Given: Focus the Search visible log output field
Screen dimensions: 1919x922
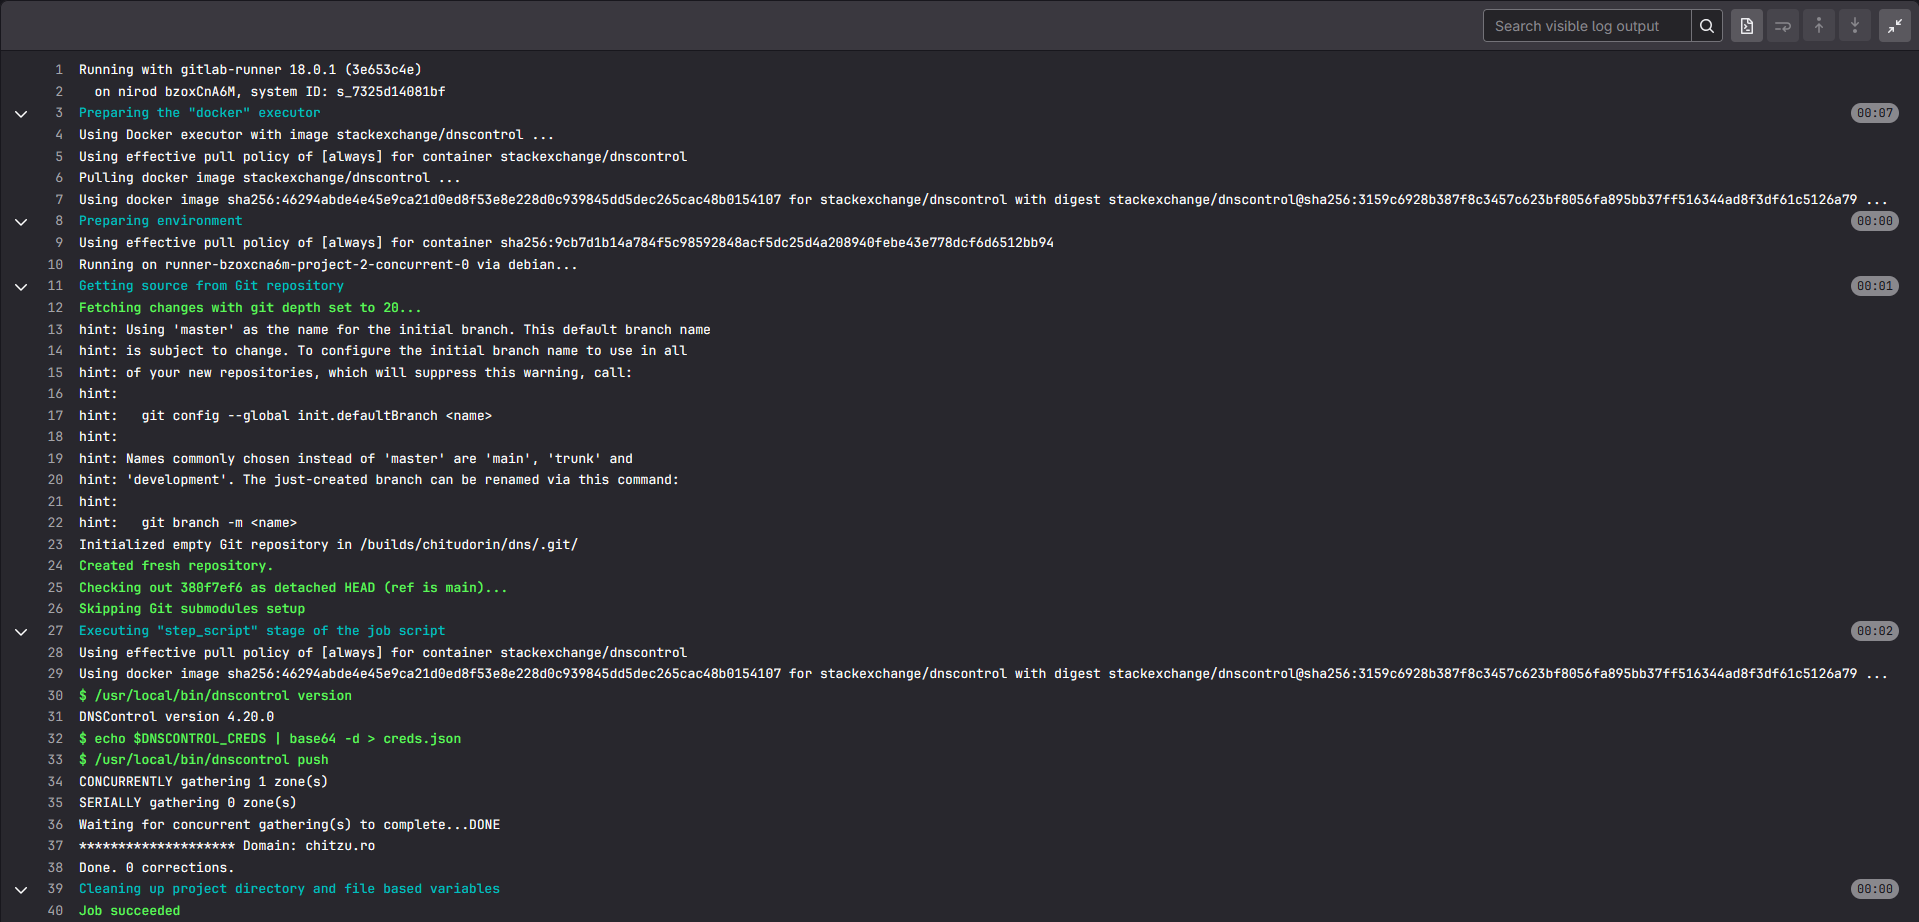Looking at the screenshot, I should (x=1587, y=26).
